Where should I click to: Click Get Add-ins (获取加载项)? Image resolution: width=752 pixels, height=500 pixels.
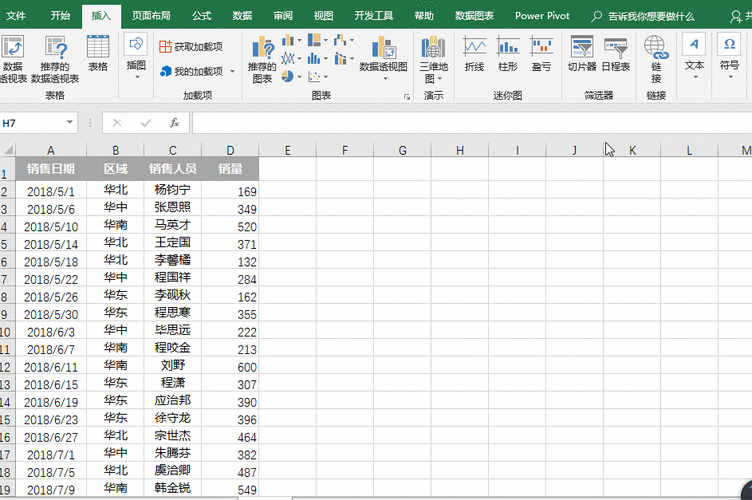point(191,47)
